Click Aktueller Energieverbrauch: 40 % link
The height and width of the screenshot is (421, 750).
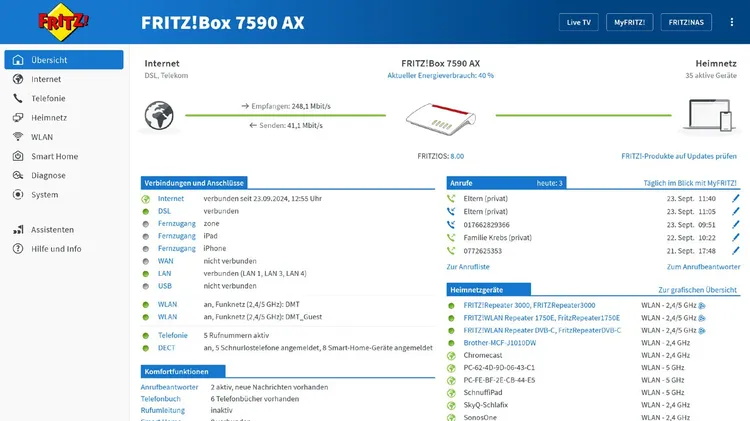click(441, 75)
